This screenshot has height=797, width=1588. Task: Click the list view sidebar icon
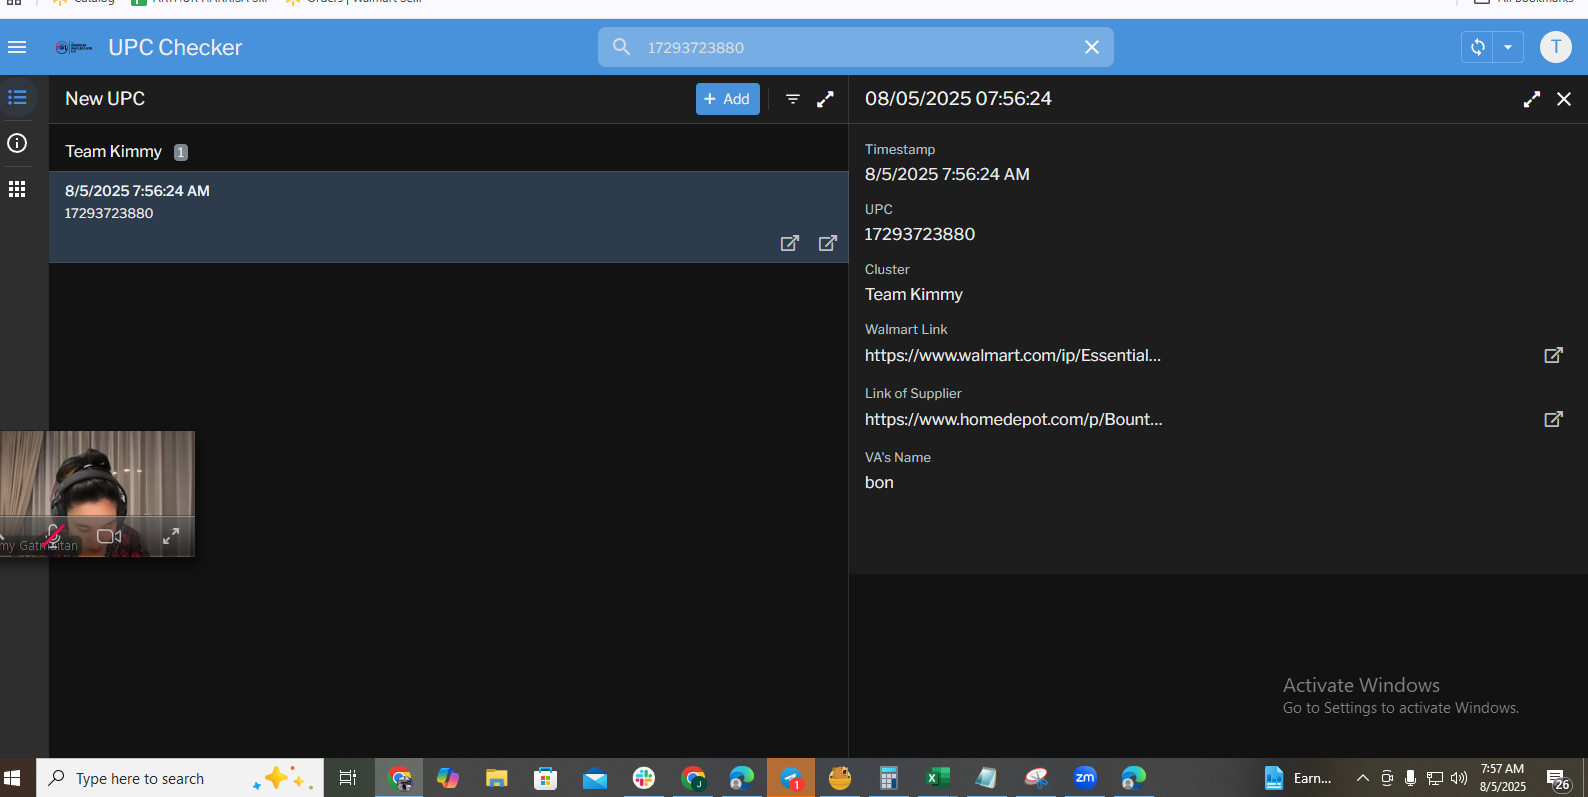(17, 98)
